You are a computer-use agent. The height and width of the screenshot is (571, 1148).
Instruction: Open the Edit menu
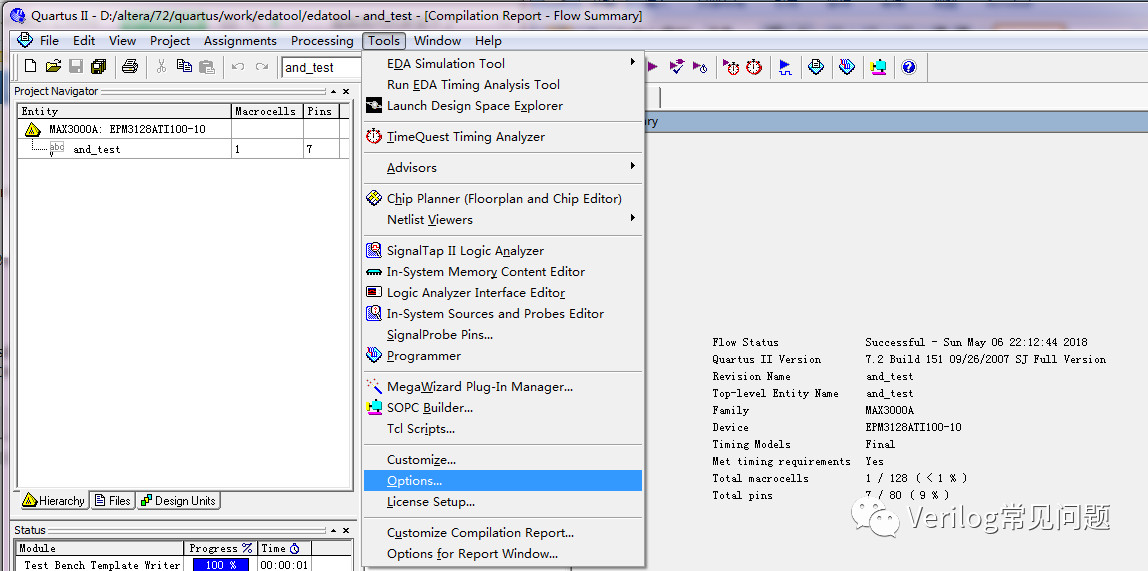click(x=84, y=41)
